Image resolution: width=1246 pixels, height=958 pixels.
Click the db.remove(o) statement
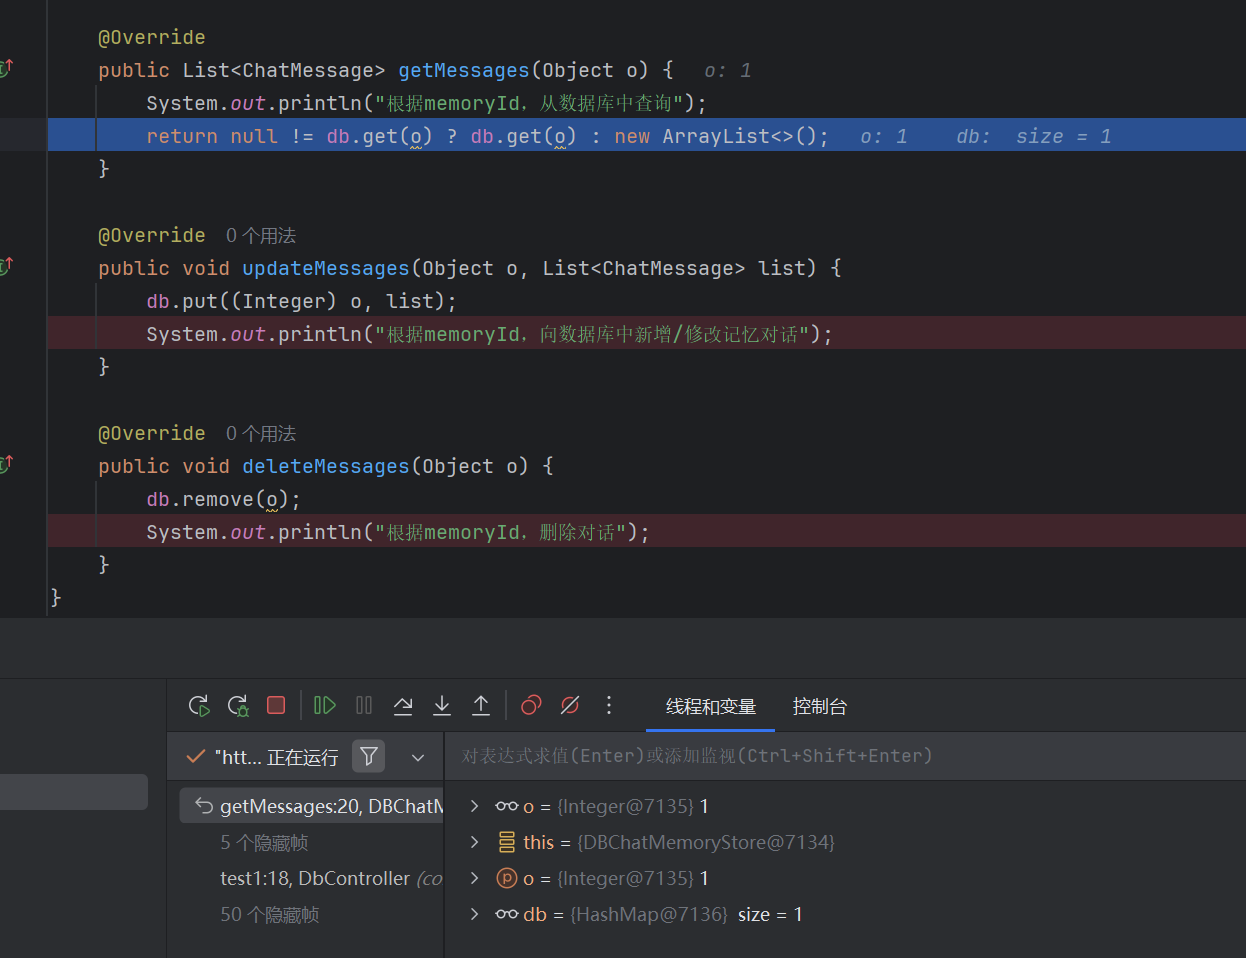pyautogui.click(x=223, y=499)
